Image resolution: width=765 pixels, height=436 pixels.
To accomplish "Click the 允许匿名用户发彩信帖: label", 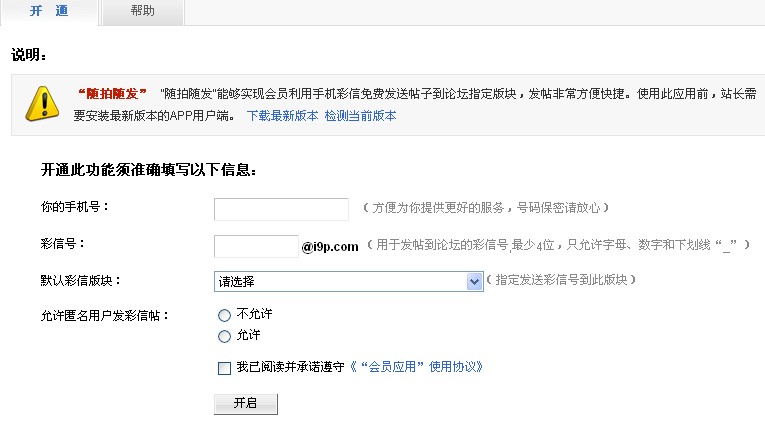I will coord(104,316).
